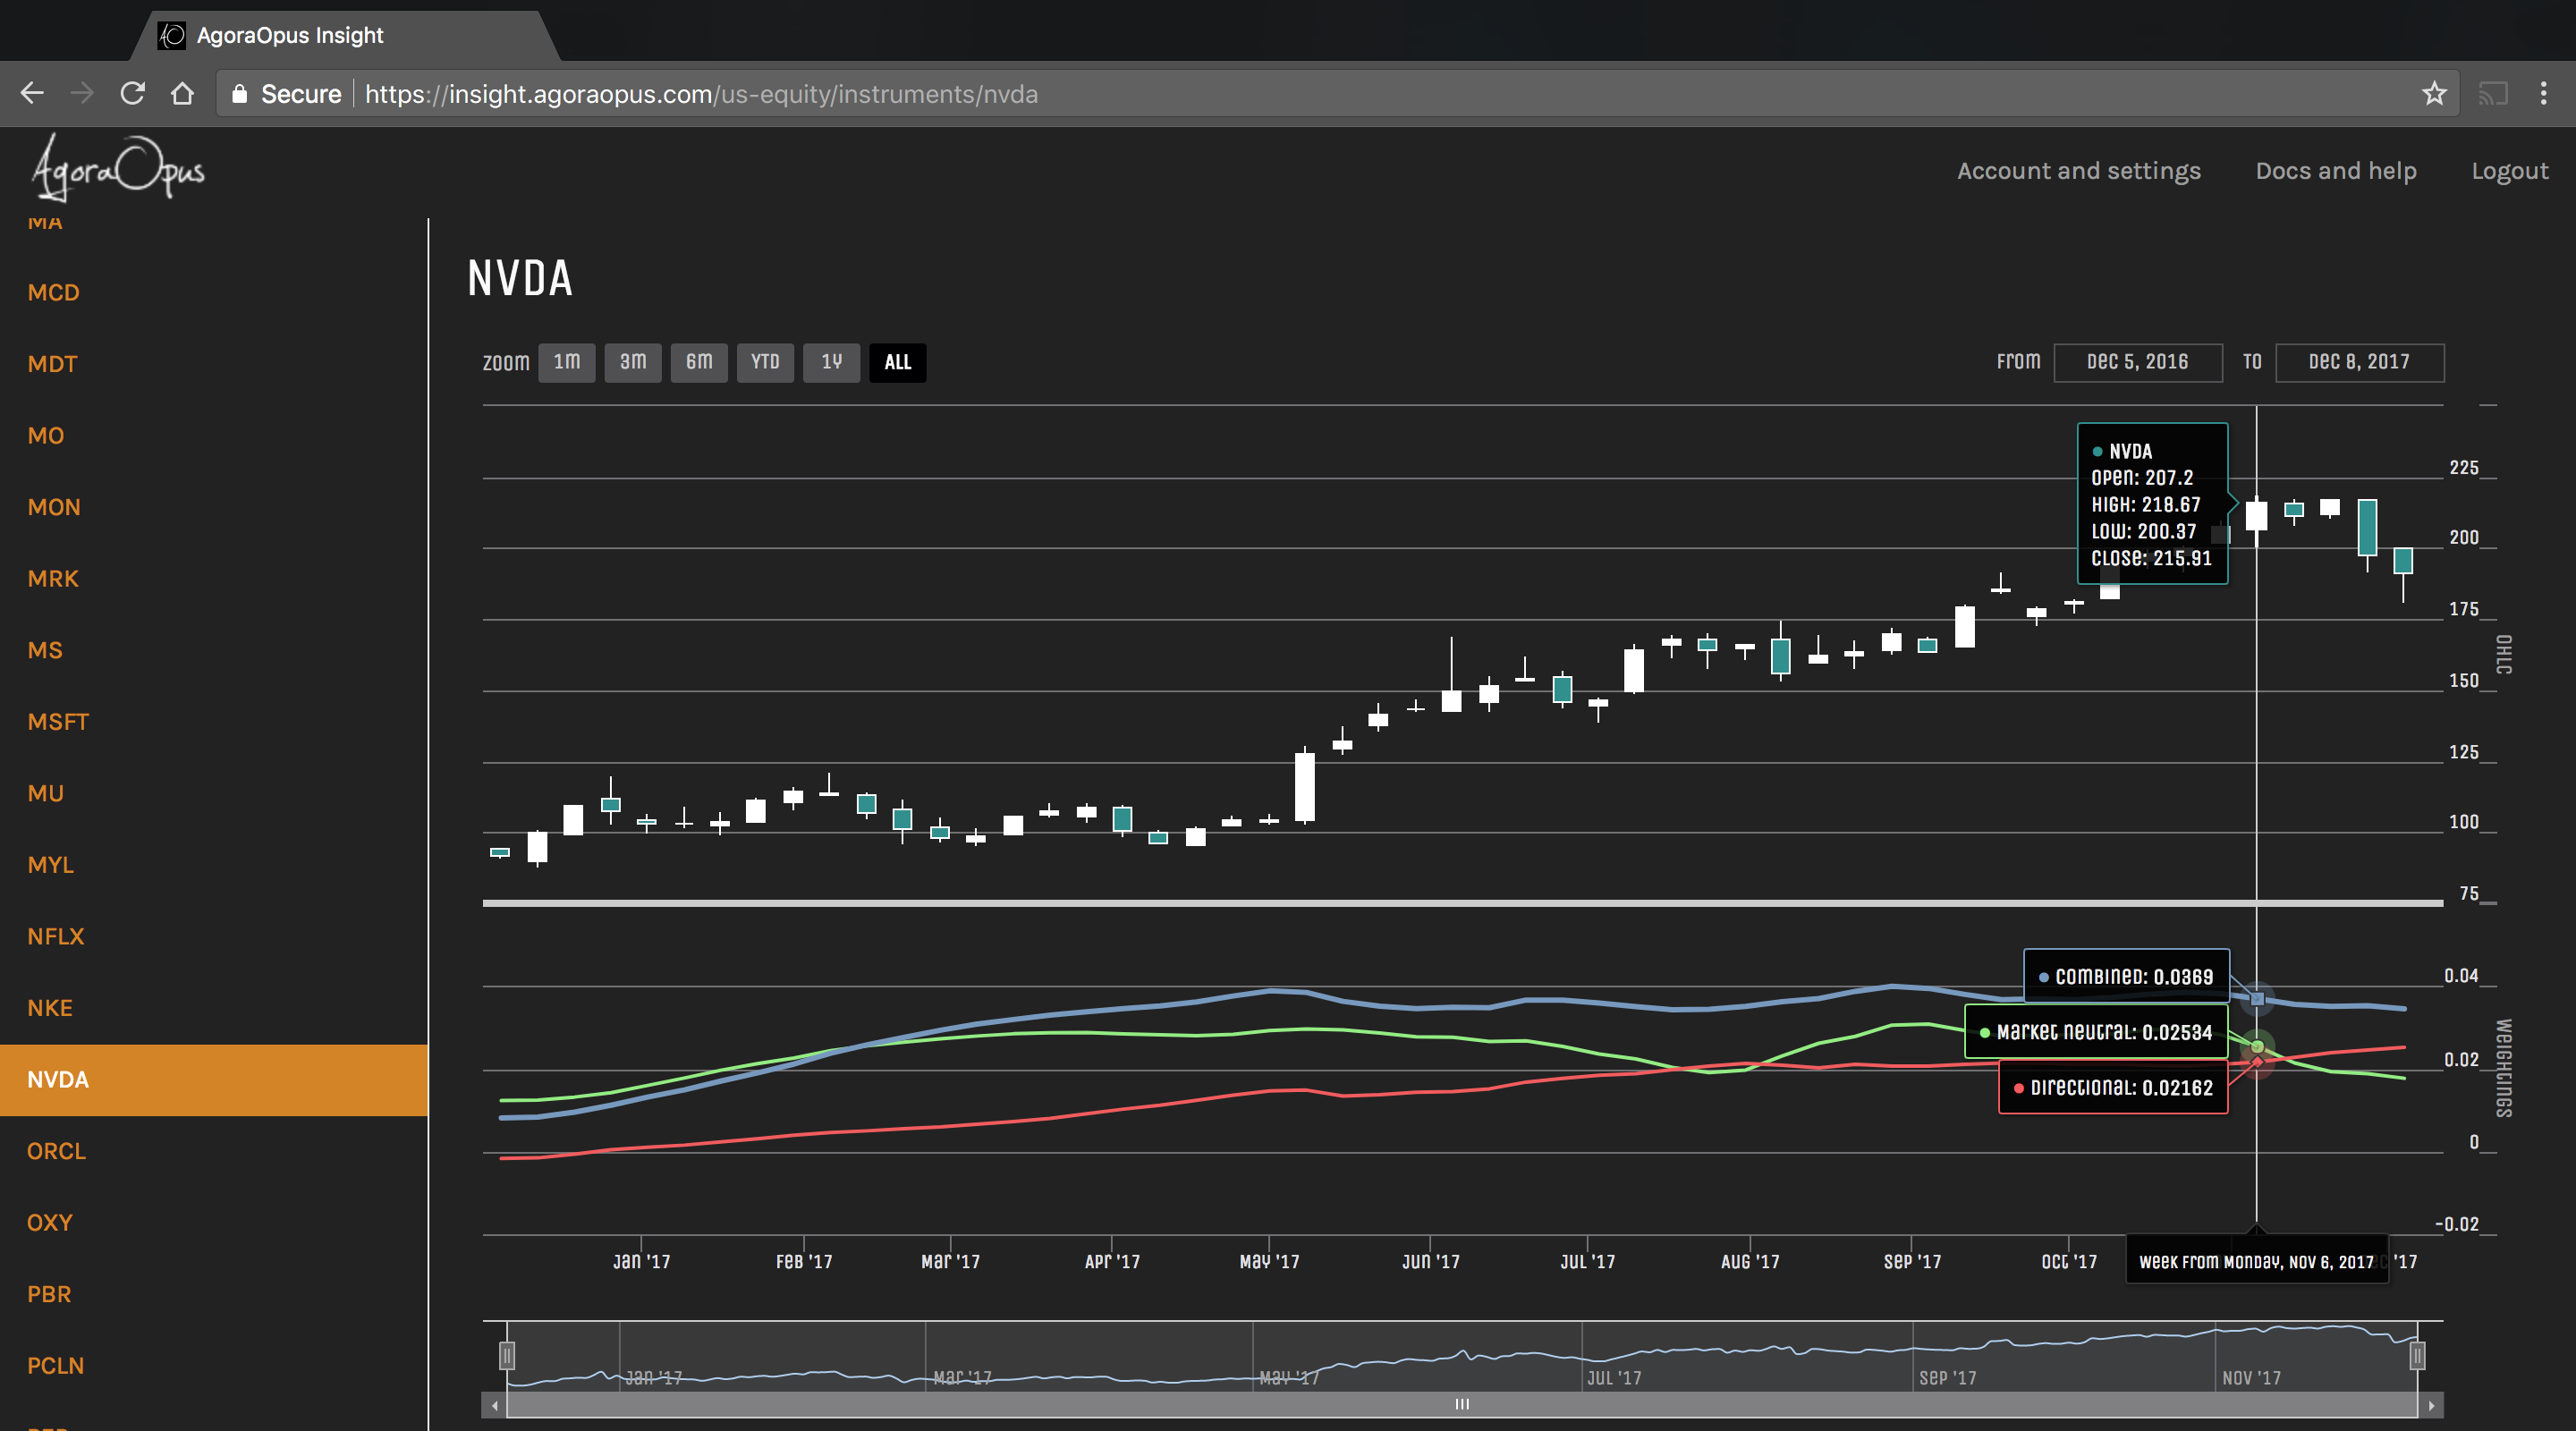Click the navigator scrollbar left arrow
The image size is (2576, 1431).
point(494,1405)
